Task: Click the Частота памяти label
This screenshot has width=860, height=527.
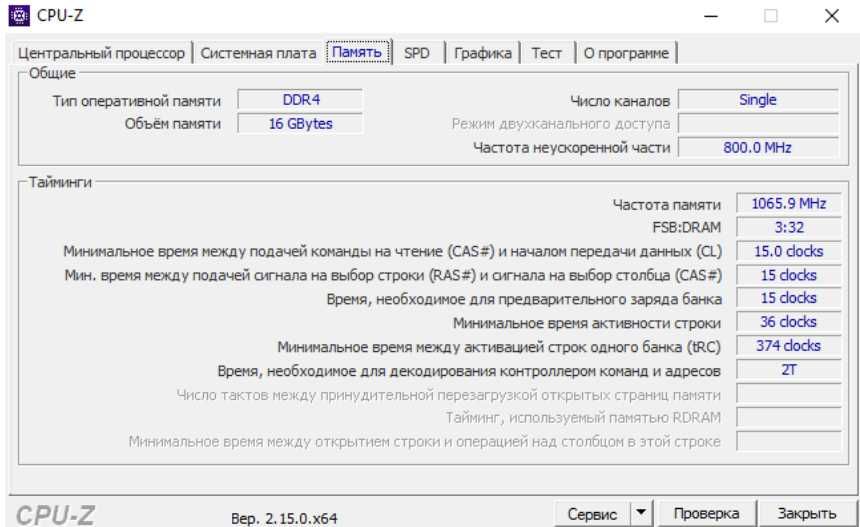Action: coord(667,205)
